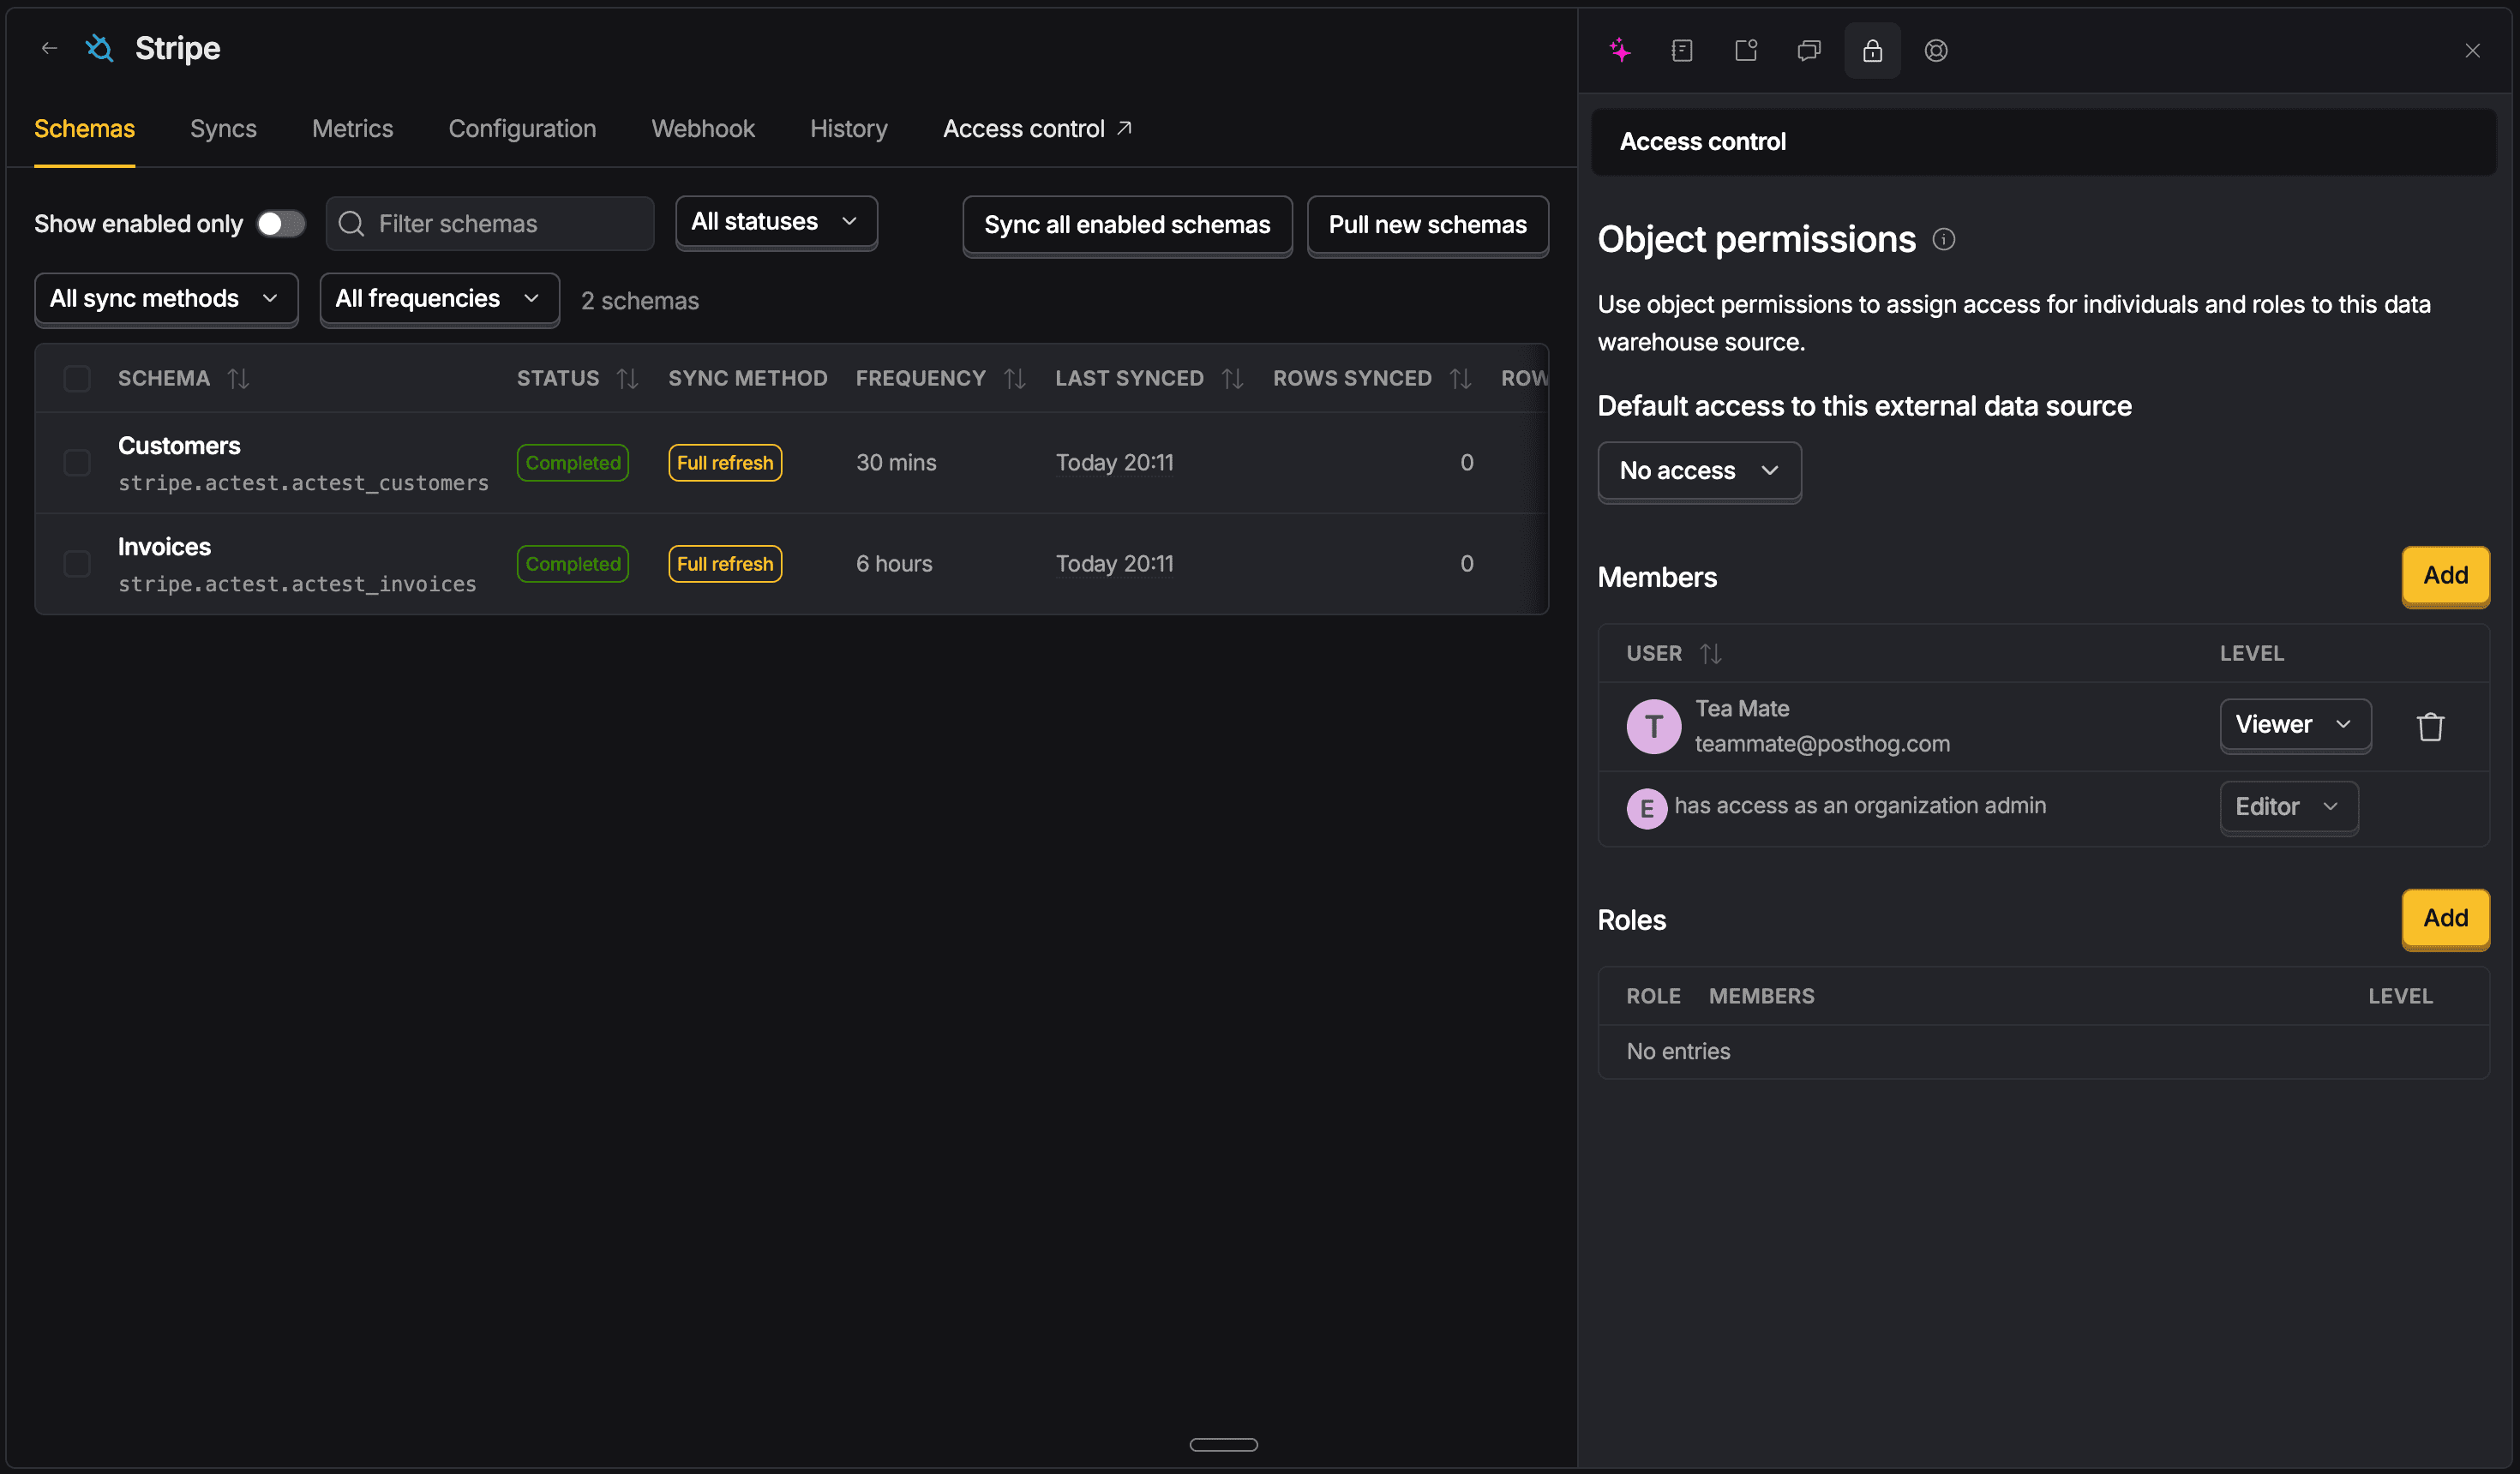Select all schemas header checkbox
2520x1474 pixels.
(77, 378)
